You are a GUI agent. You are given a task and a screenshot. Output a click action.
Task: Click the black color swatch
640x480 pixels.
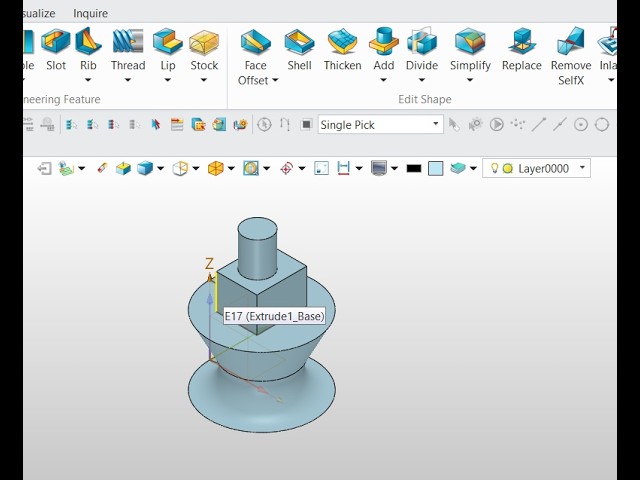[414, 168]
